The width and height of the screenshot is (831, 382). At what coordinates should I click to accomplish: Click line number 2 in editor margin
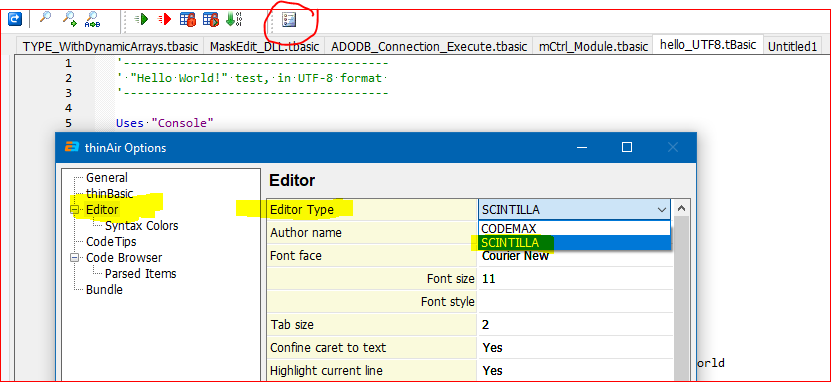click(68, 78)
